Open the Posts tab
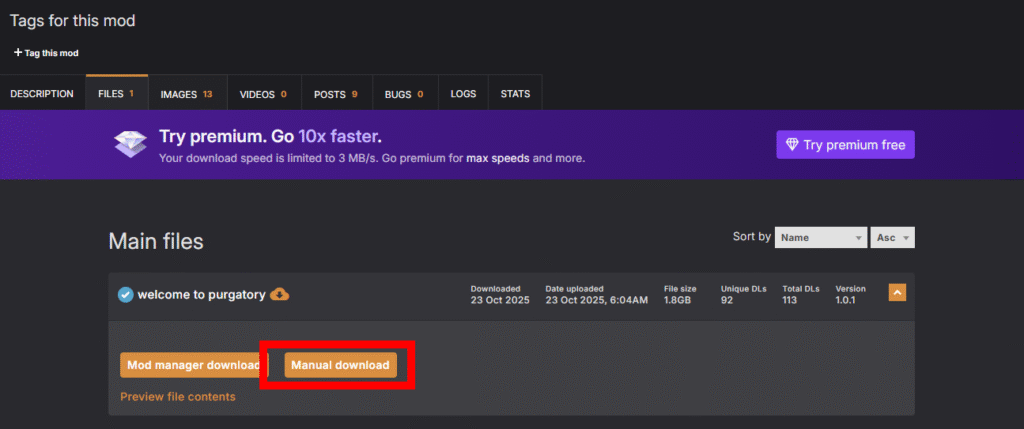The height and width of the screenshot is (429, 1024). click(x=335, y=94)
